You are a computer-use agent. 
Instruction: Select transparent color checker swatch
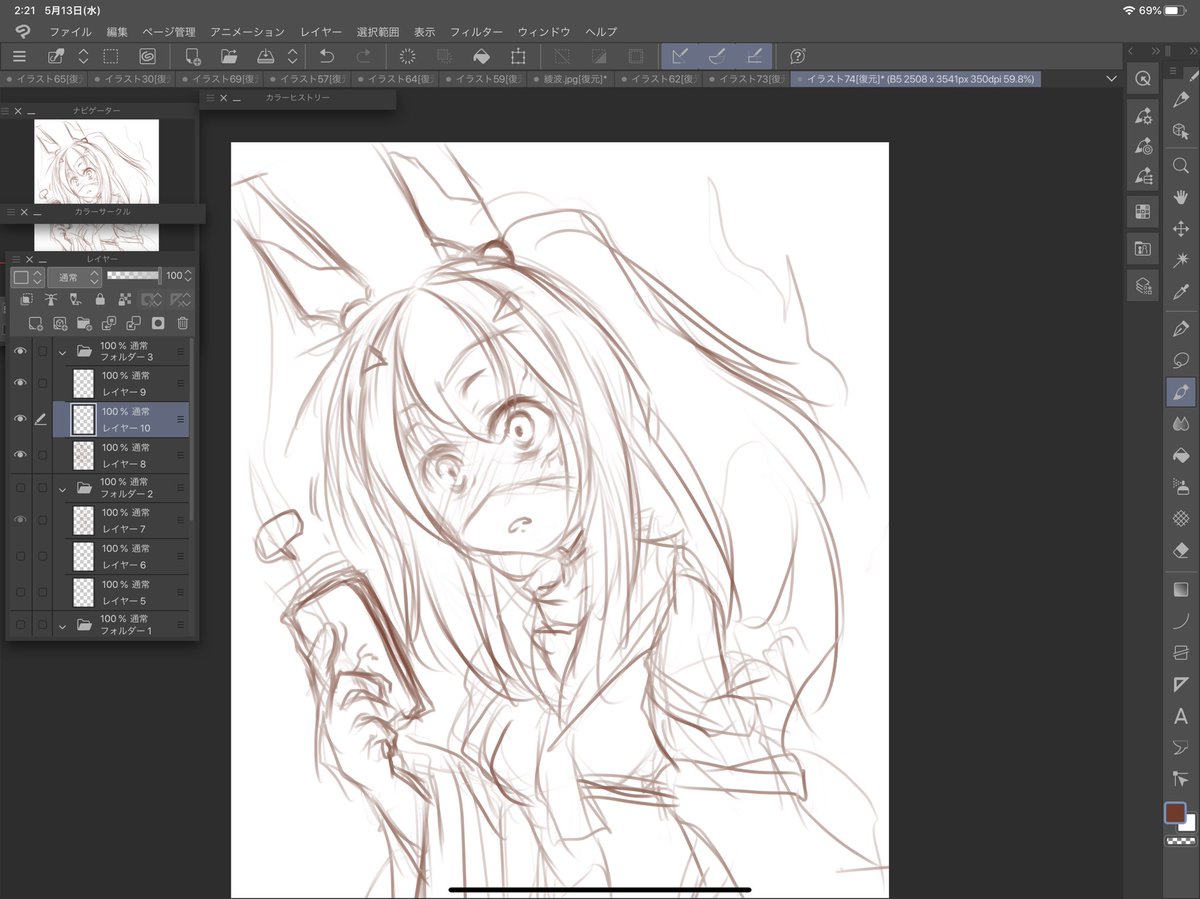pyautogui.click(x=1181, y=842)
